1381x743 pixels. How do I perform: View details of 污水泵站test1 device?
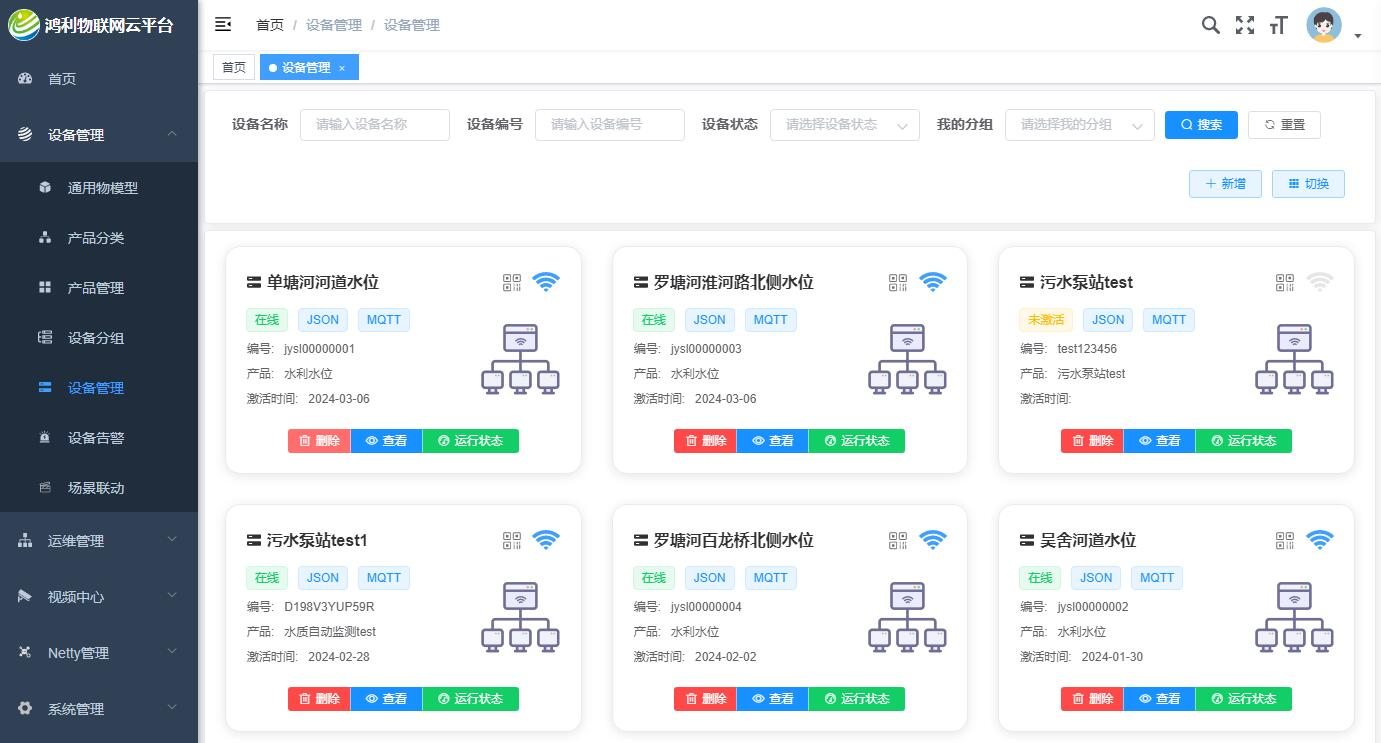click(x=386, y=699)
